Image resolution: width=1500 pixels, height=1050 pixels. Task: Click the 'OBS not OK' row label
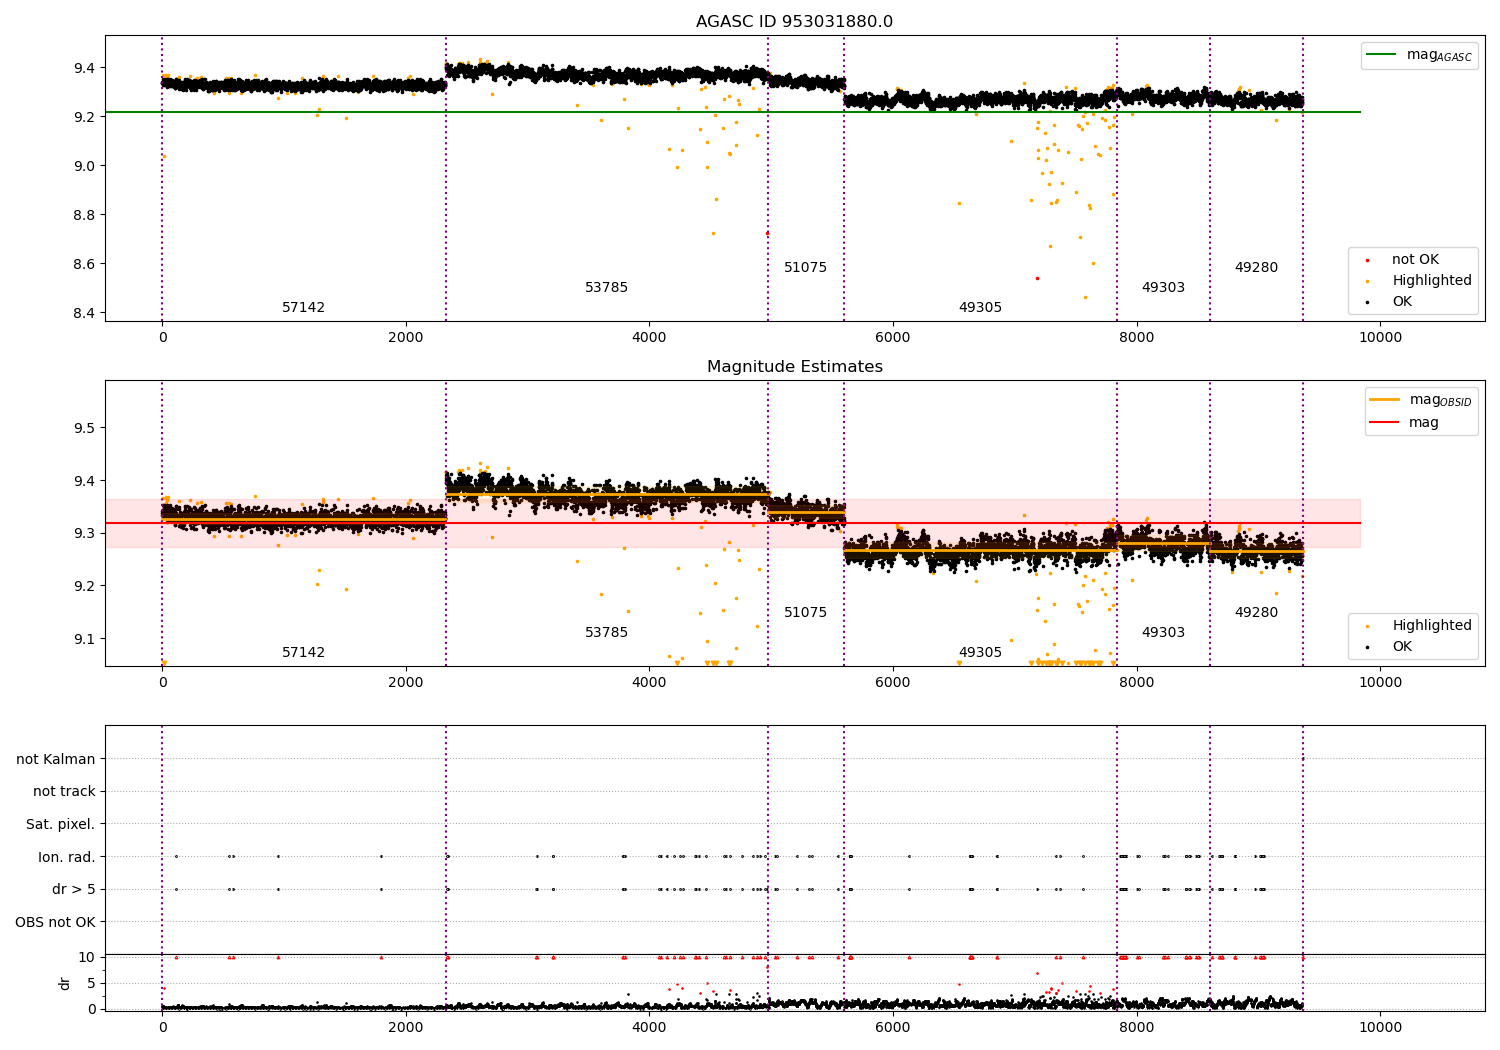pos(55,923)
